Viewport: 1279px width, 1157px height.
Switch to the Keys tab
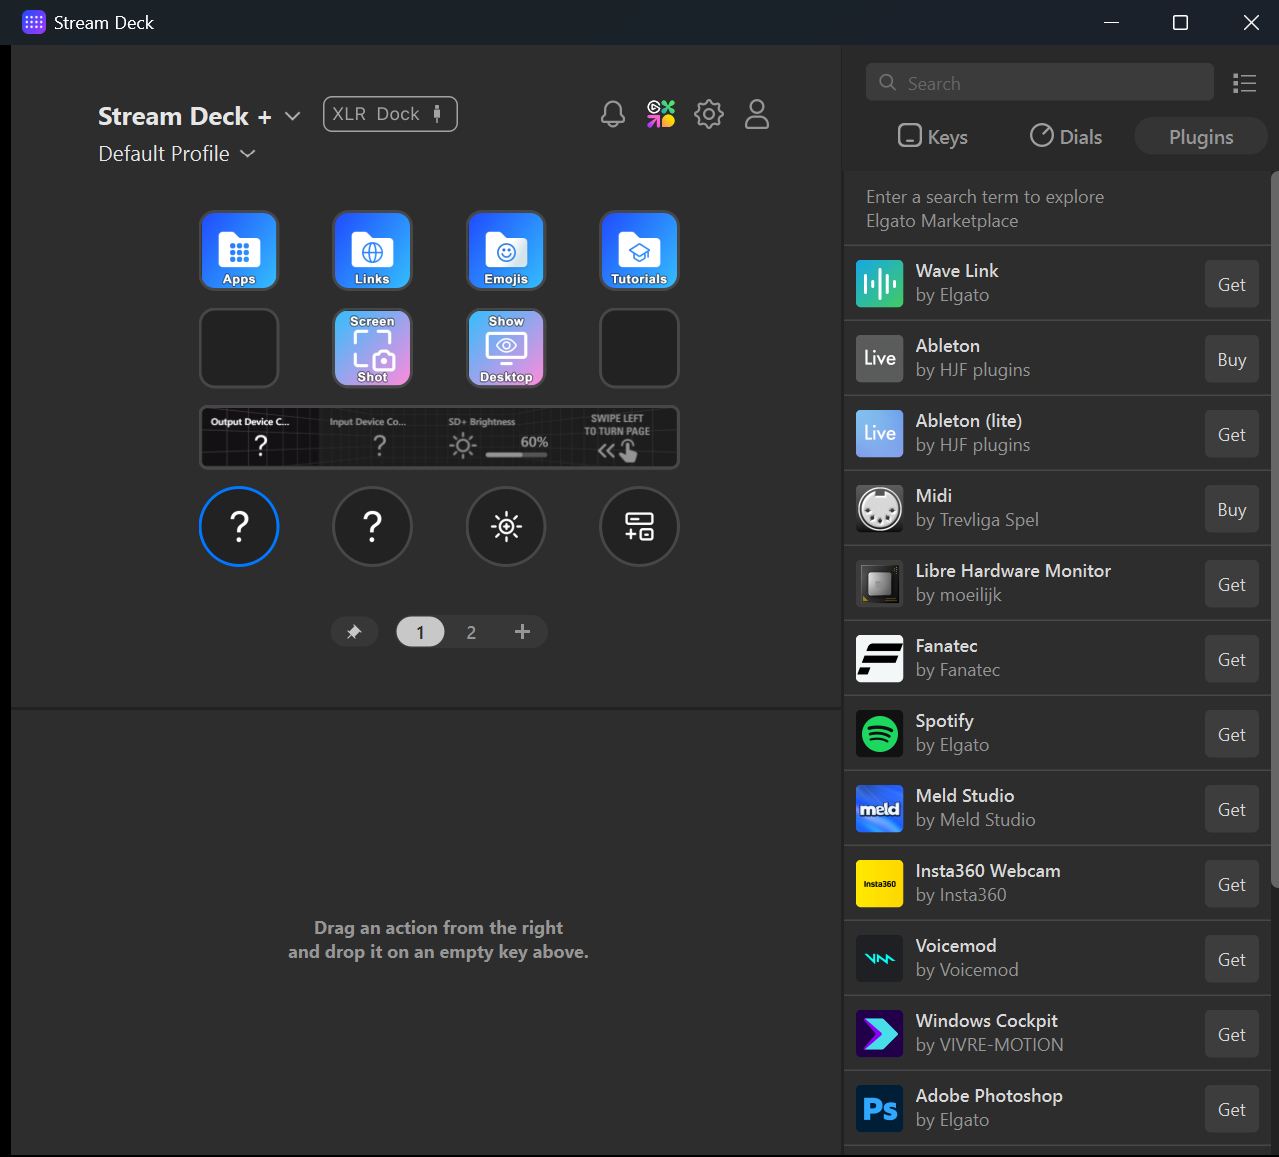pyautogui.click(x=933, y=137)
